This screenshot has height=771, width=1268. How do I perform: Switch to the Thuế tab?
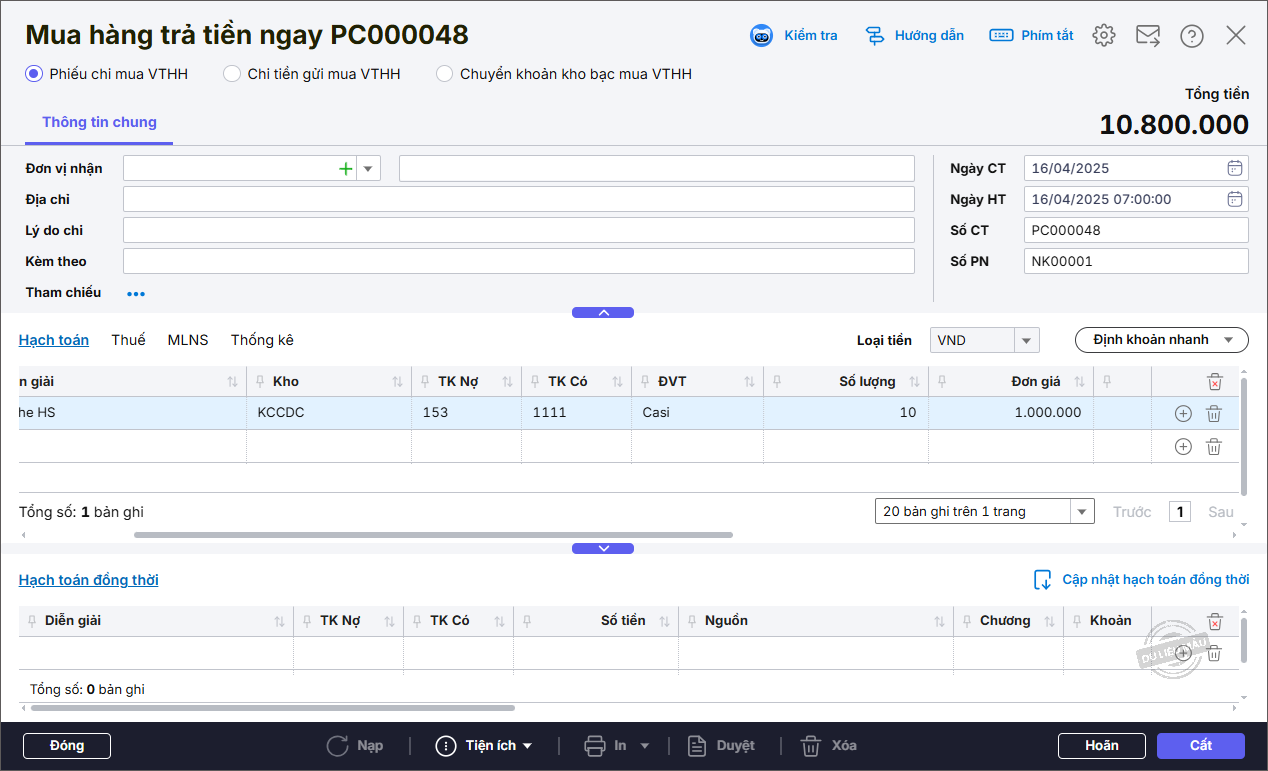pos(128,340)
